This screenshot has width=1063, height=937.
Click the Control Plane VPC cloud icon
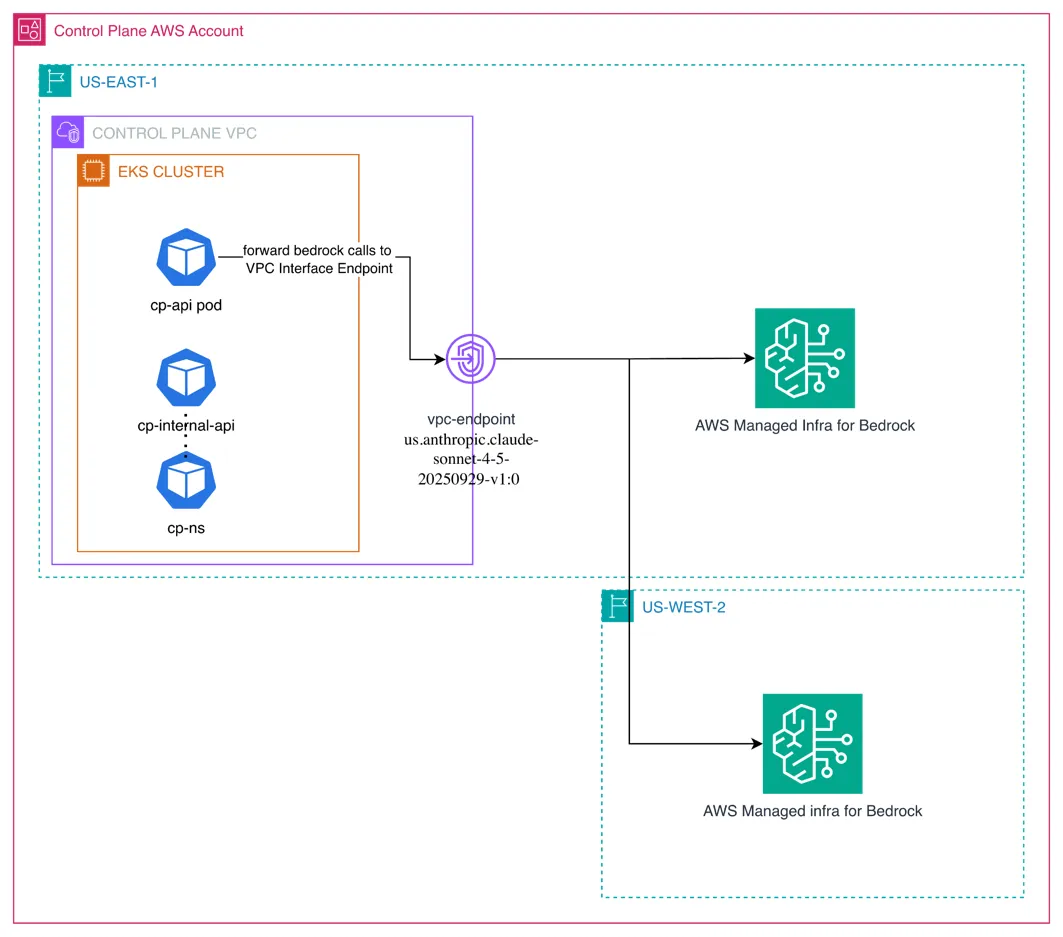(68, 132)
